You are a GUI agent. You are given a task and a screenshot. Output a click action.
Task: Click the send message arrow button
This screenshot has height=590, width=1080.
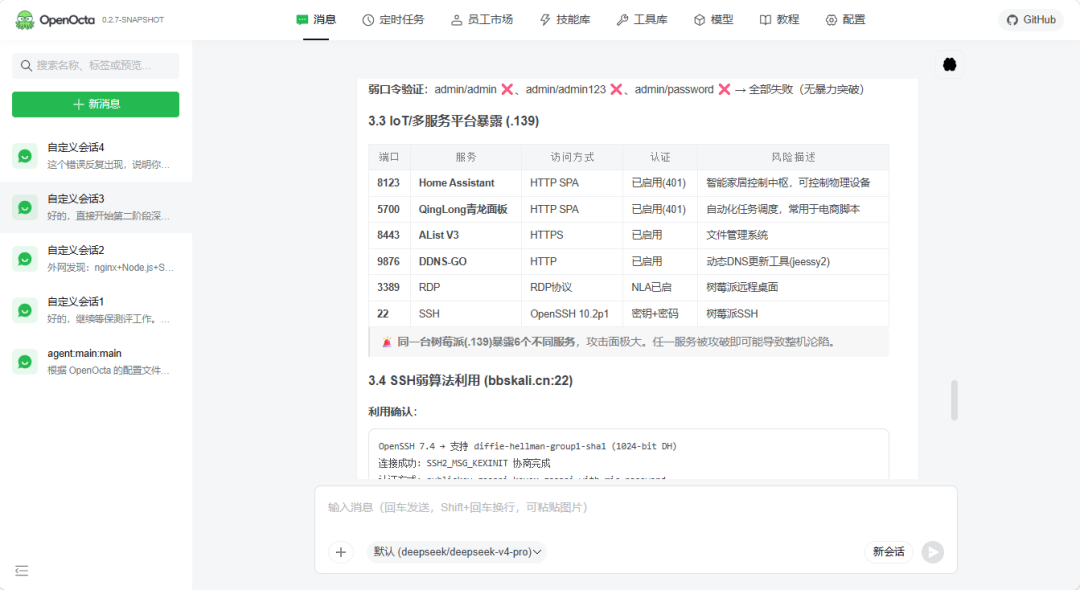click(x=933, y=552)
